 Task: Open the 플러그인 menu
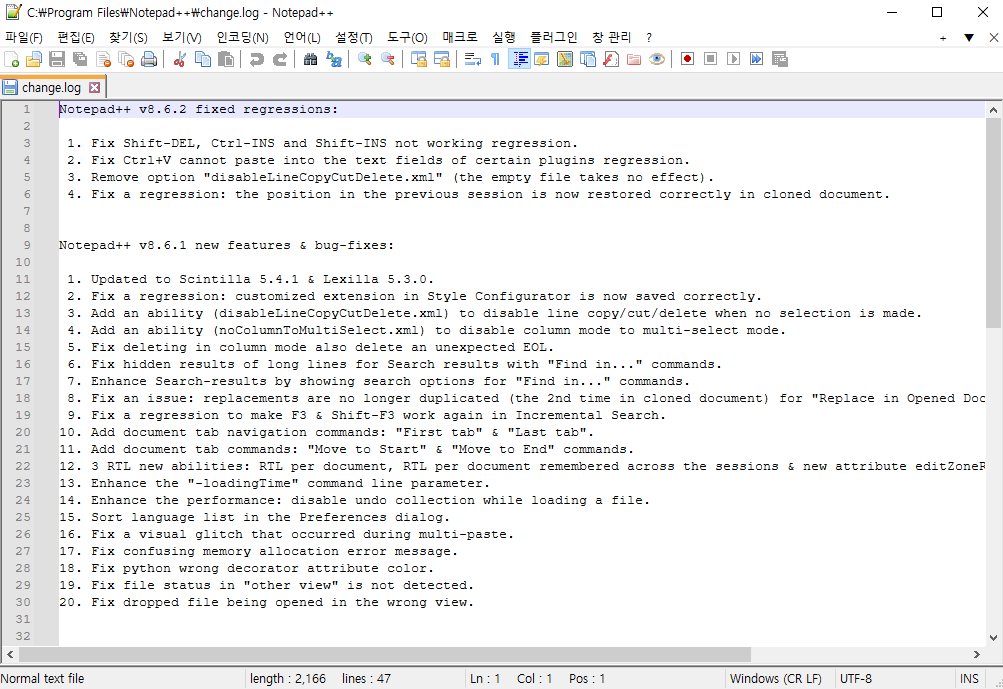pyautogui.click(x=554, y=38)
